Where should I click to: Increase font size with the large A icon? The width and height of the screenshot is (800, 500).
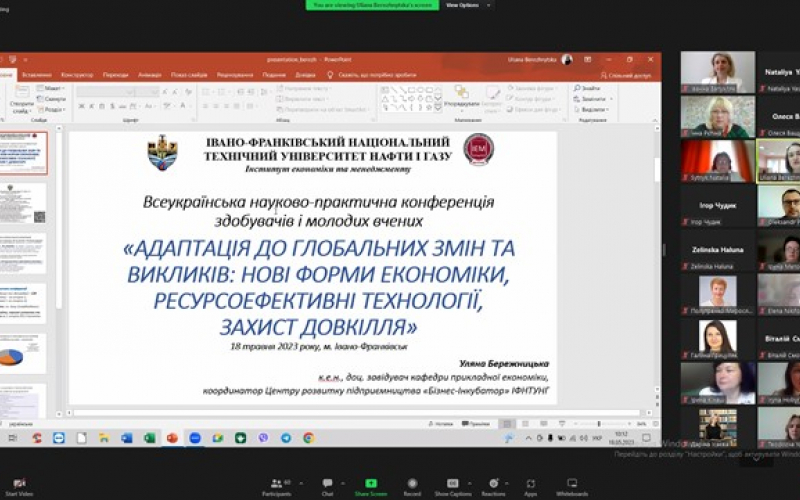point(165,92)
